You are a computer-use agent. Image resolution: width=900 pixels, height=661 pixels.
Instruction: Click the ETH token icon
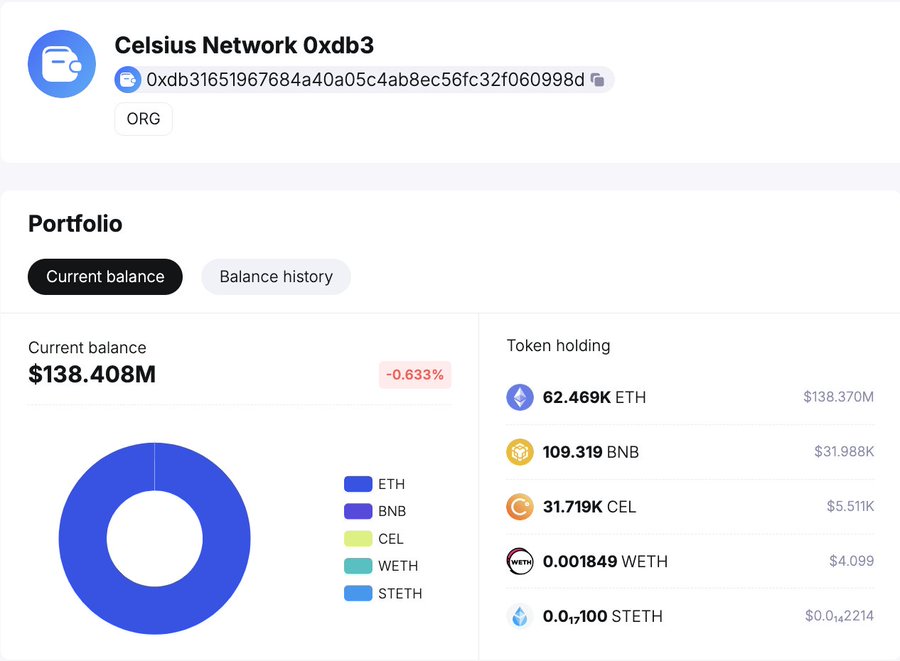pos(520,397)
